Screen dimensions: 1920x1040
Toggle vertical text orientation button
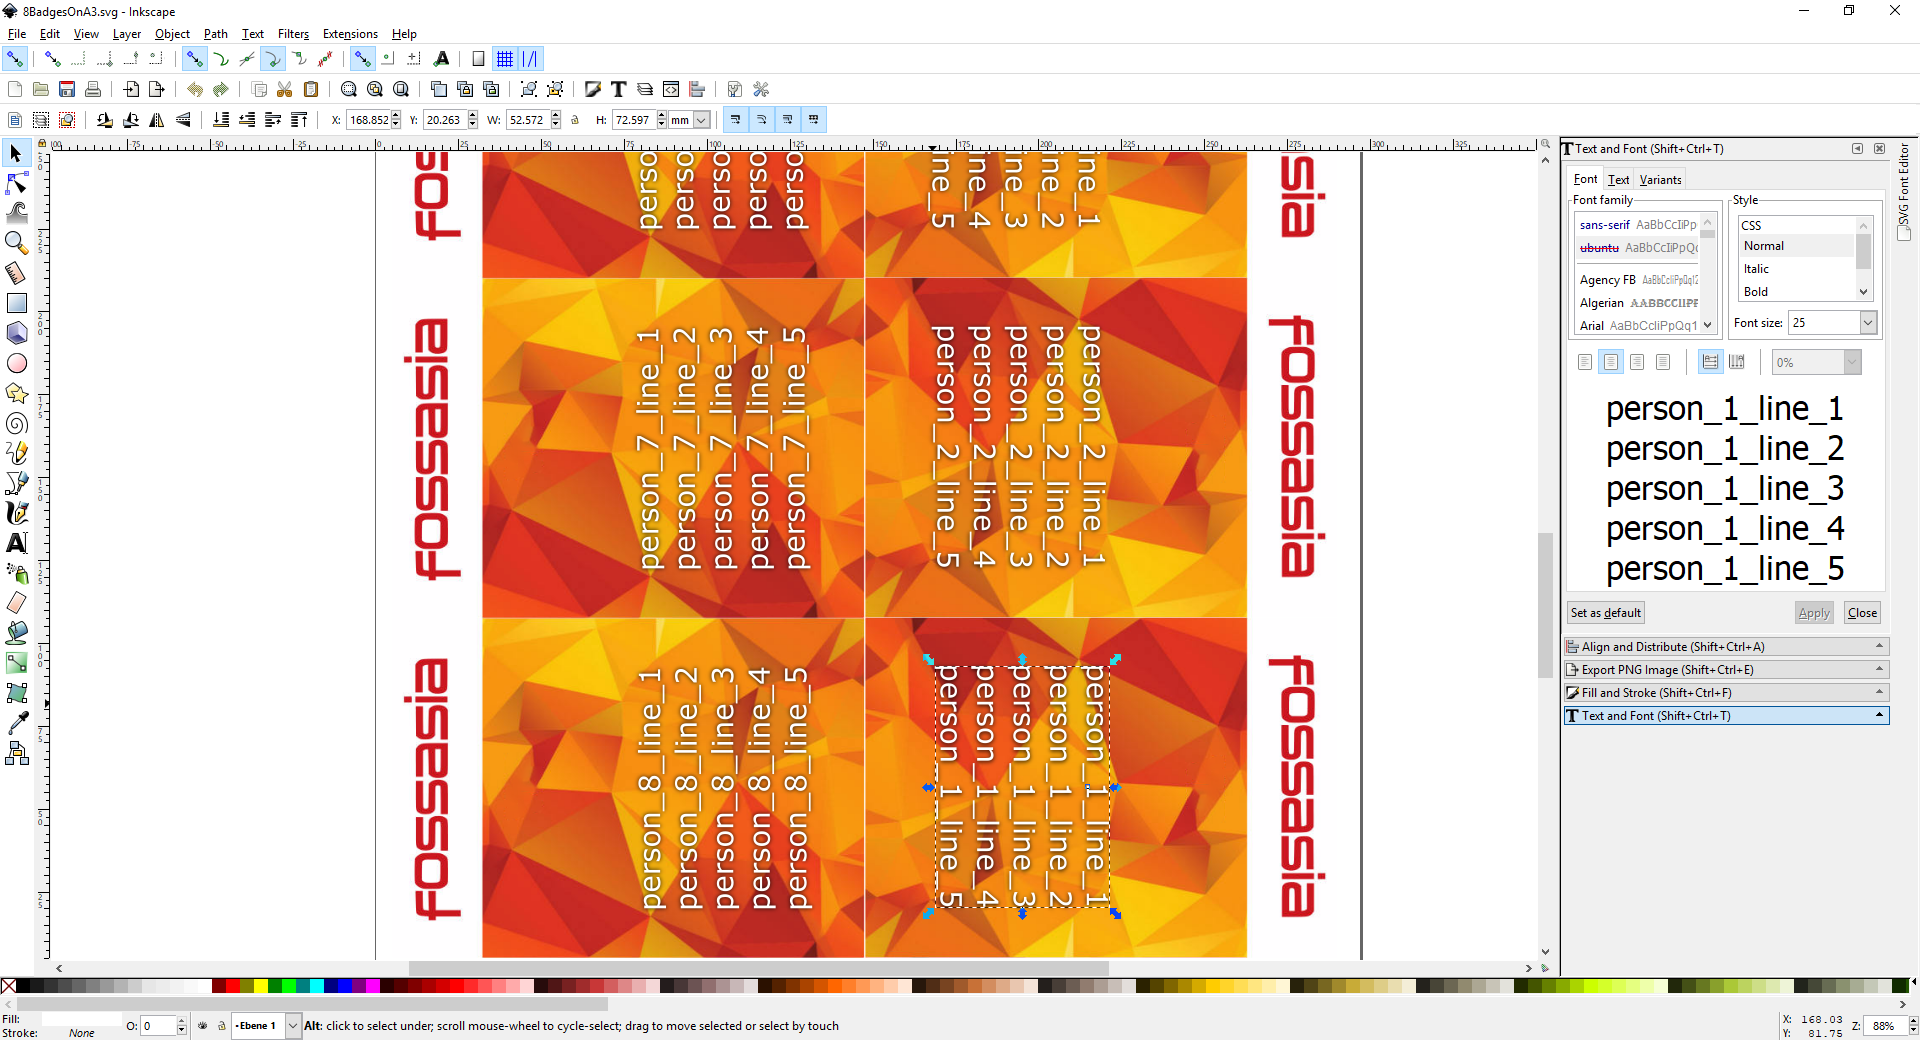(1737, 362)
